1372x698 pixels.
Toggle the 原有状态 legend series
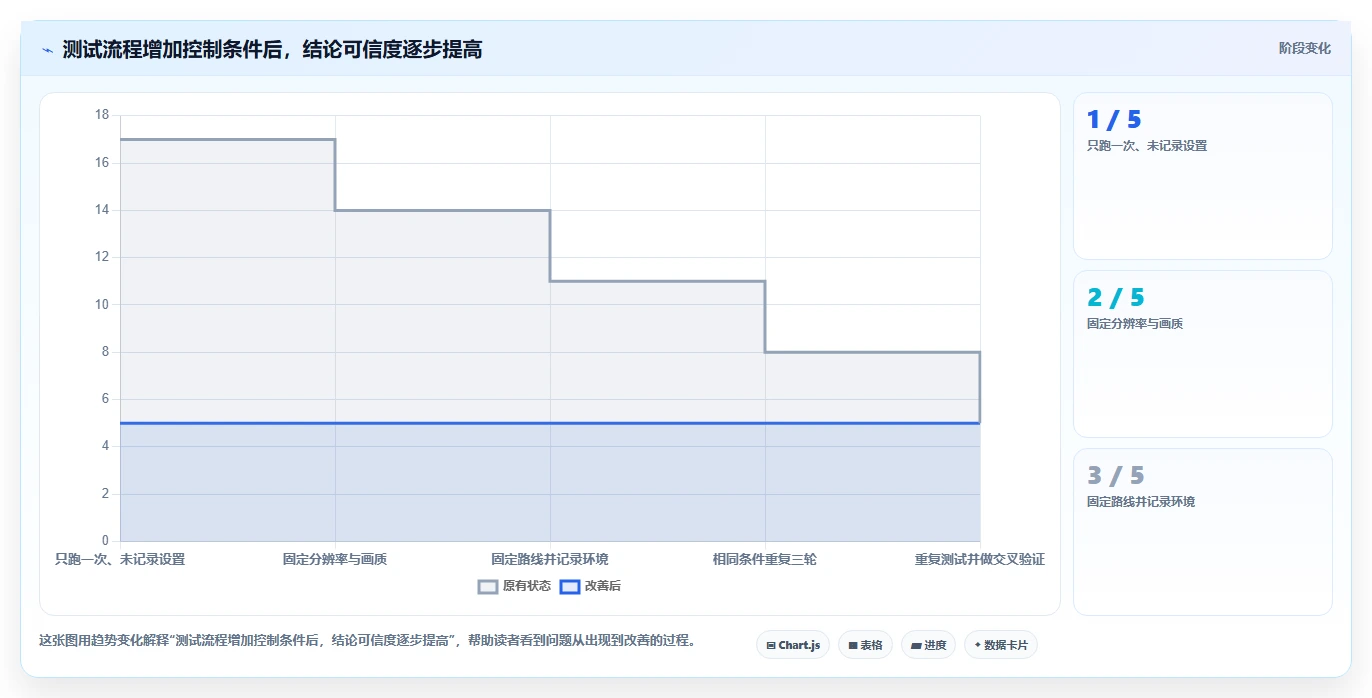click(514, 586)
